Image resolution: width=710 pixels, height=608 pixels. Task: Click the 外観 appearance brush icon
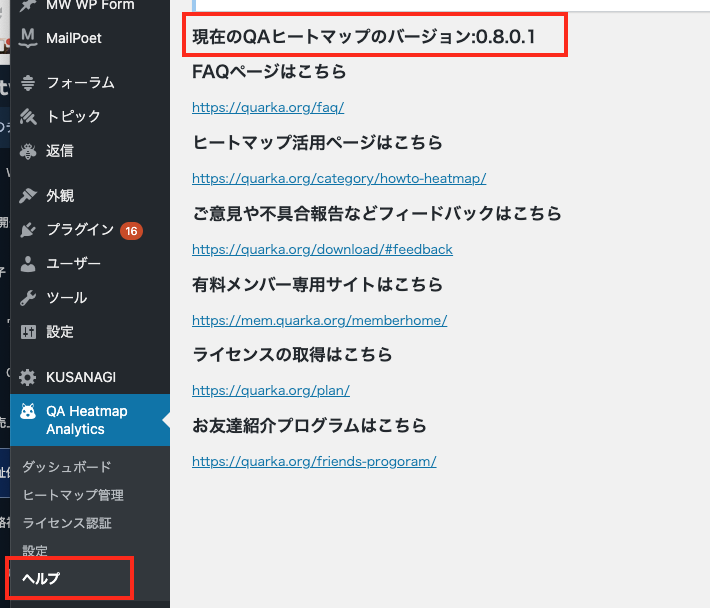pyautogui.click(x=28, y=196)
